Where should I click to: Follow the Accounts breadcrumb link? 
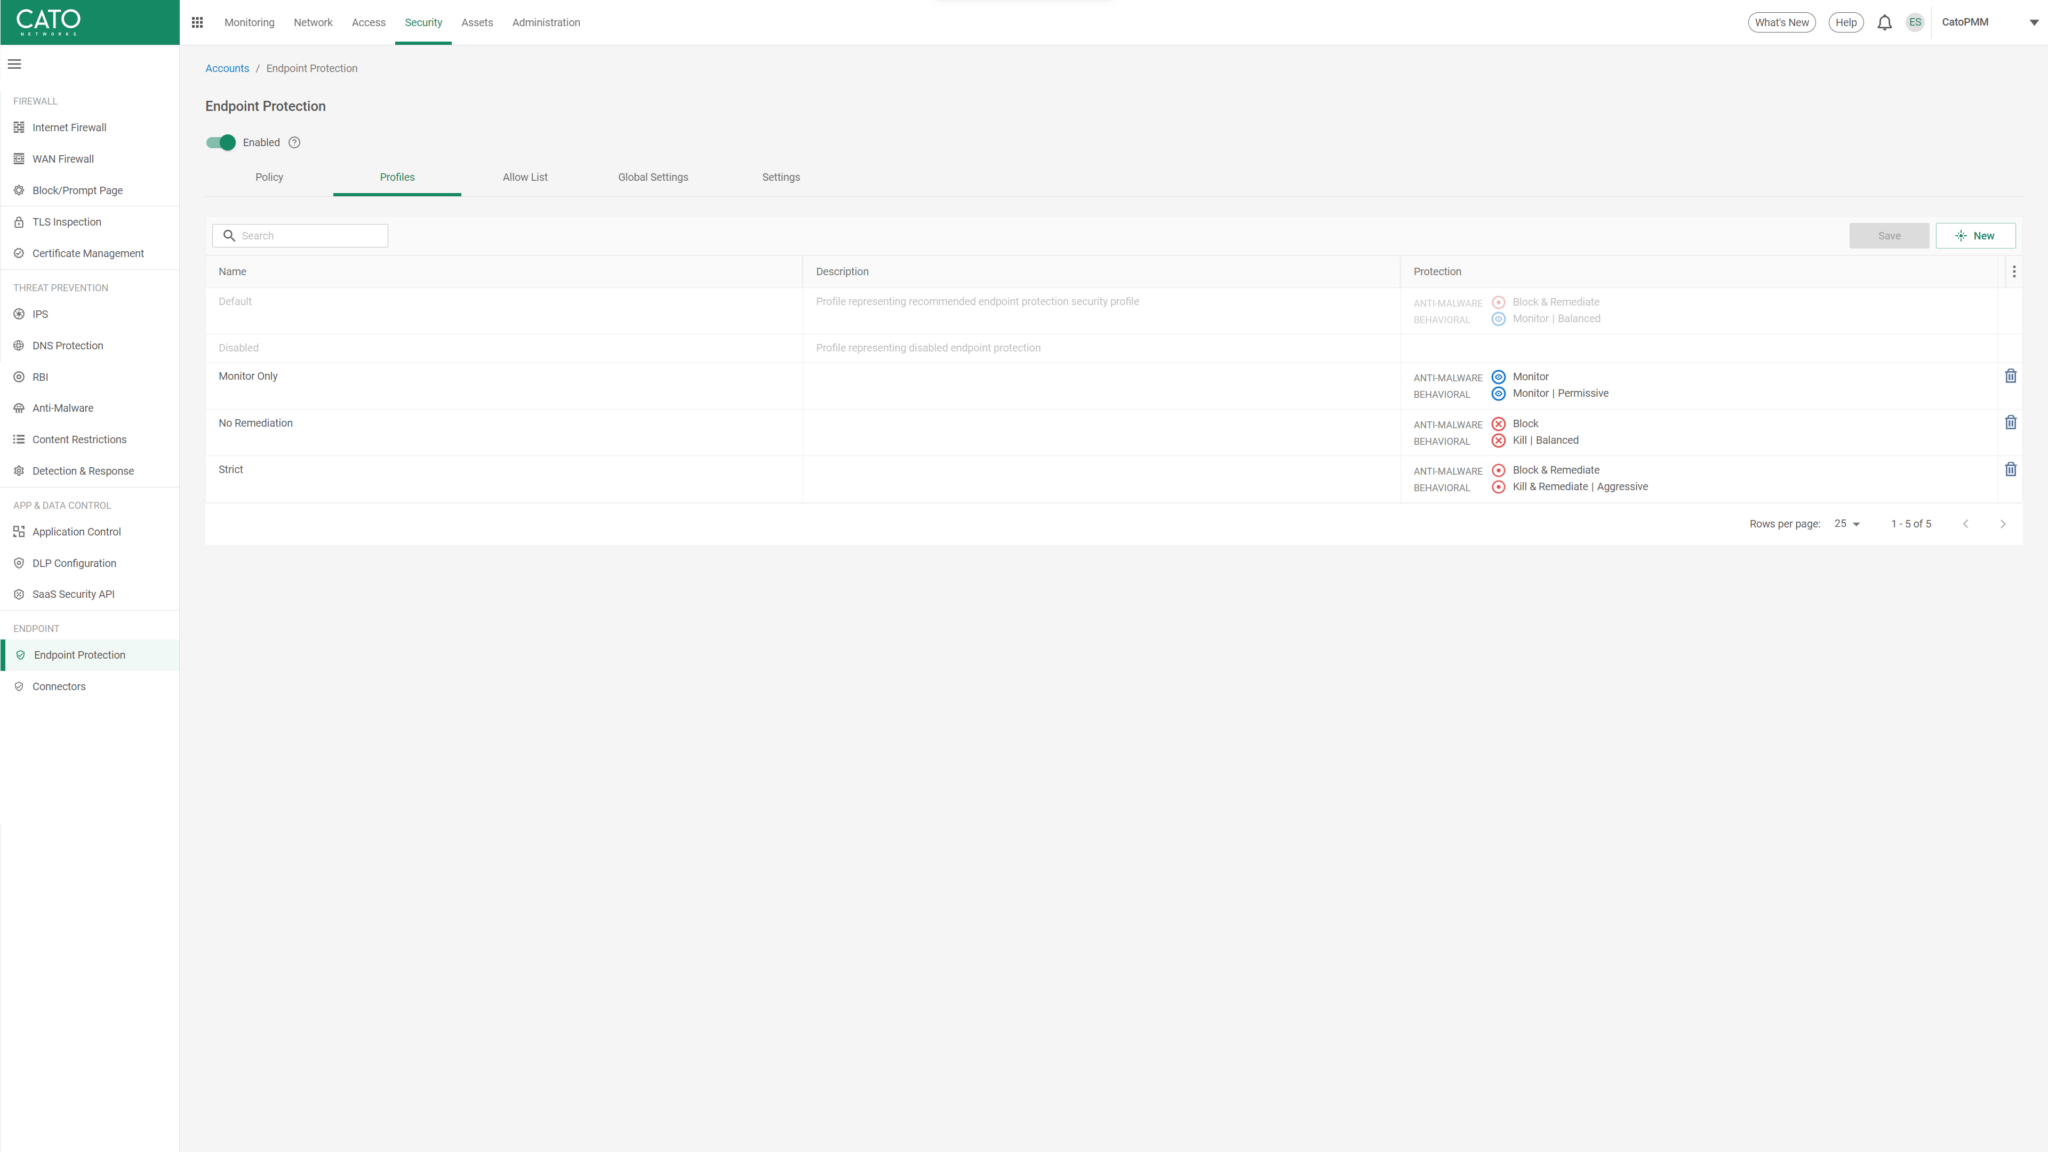[227, 68]
